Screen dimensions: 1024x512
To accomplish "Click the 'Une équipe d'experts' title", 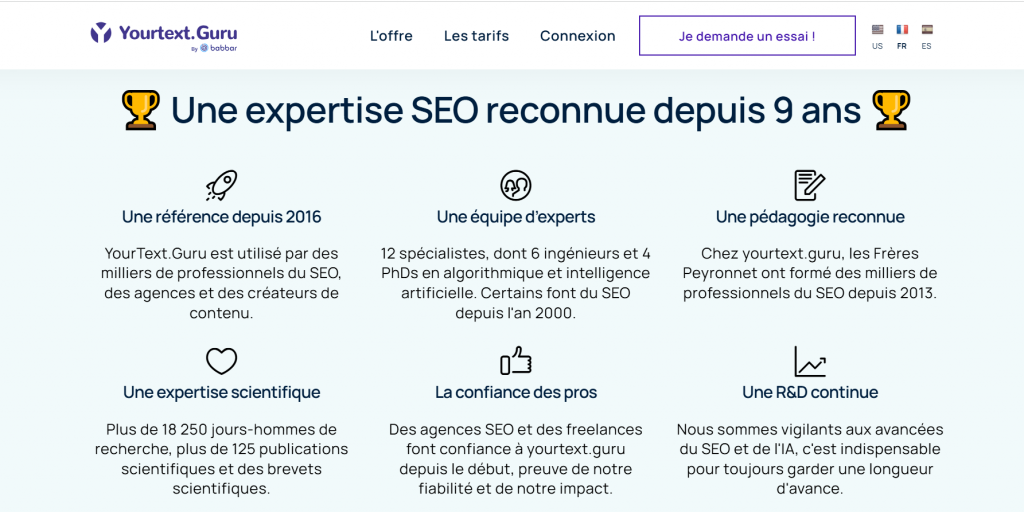I will tap(516, 217).
